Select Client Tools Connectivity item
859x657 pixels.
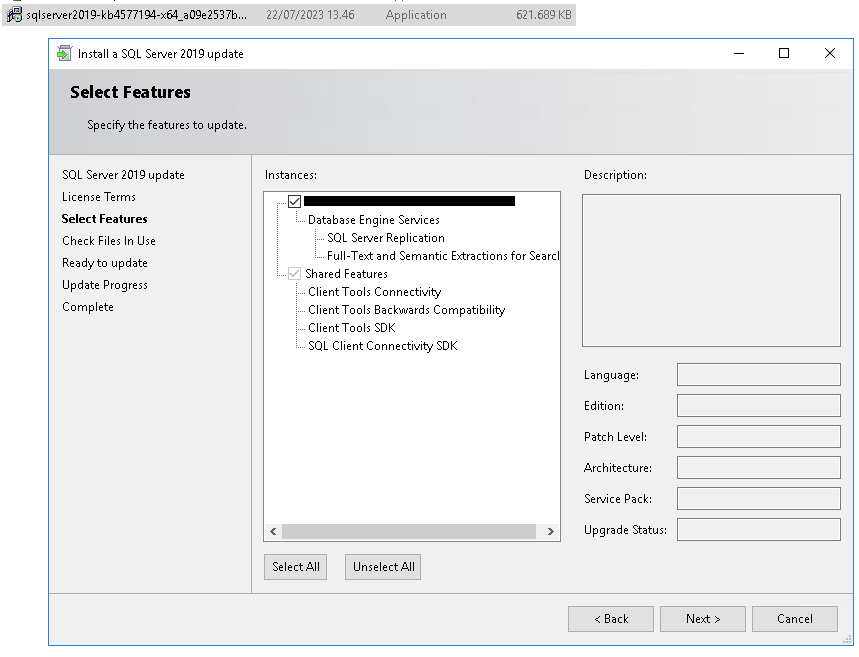(374, 292)
